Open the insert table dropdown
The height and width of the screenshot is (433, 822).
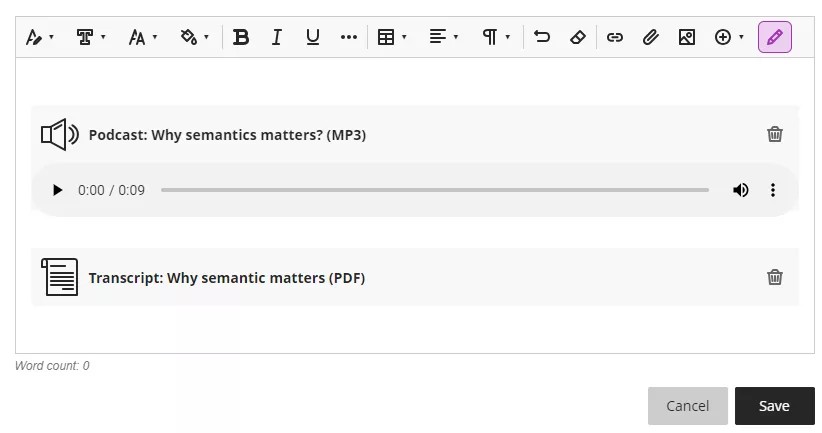pyautogui.click(x=392, y=37)
